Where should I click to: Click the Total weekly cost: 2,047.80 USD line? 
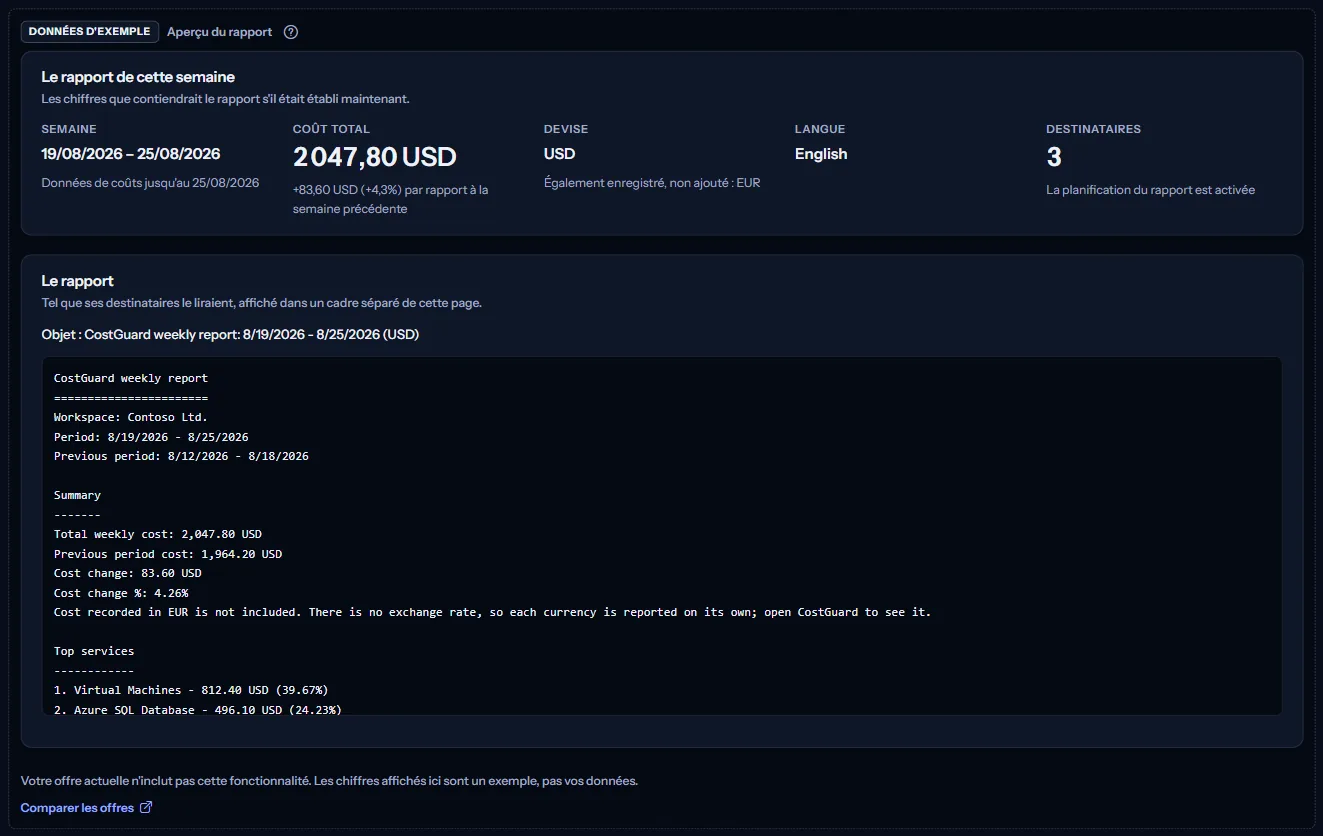[x=158, y=534]
